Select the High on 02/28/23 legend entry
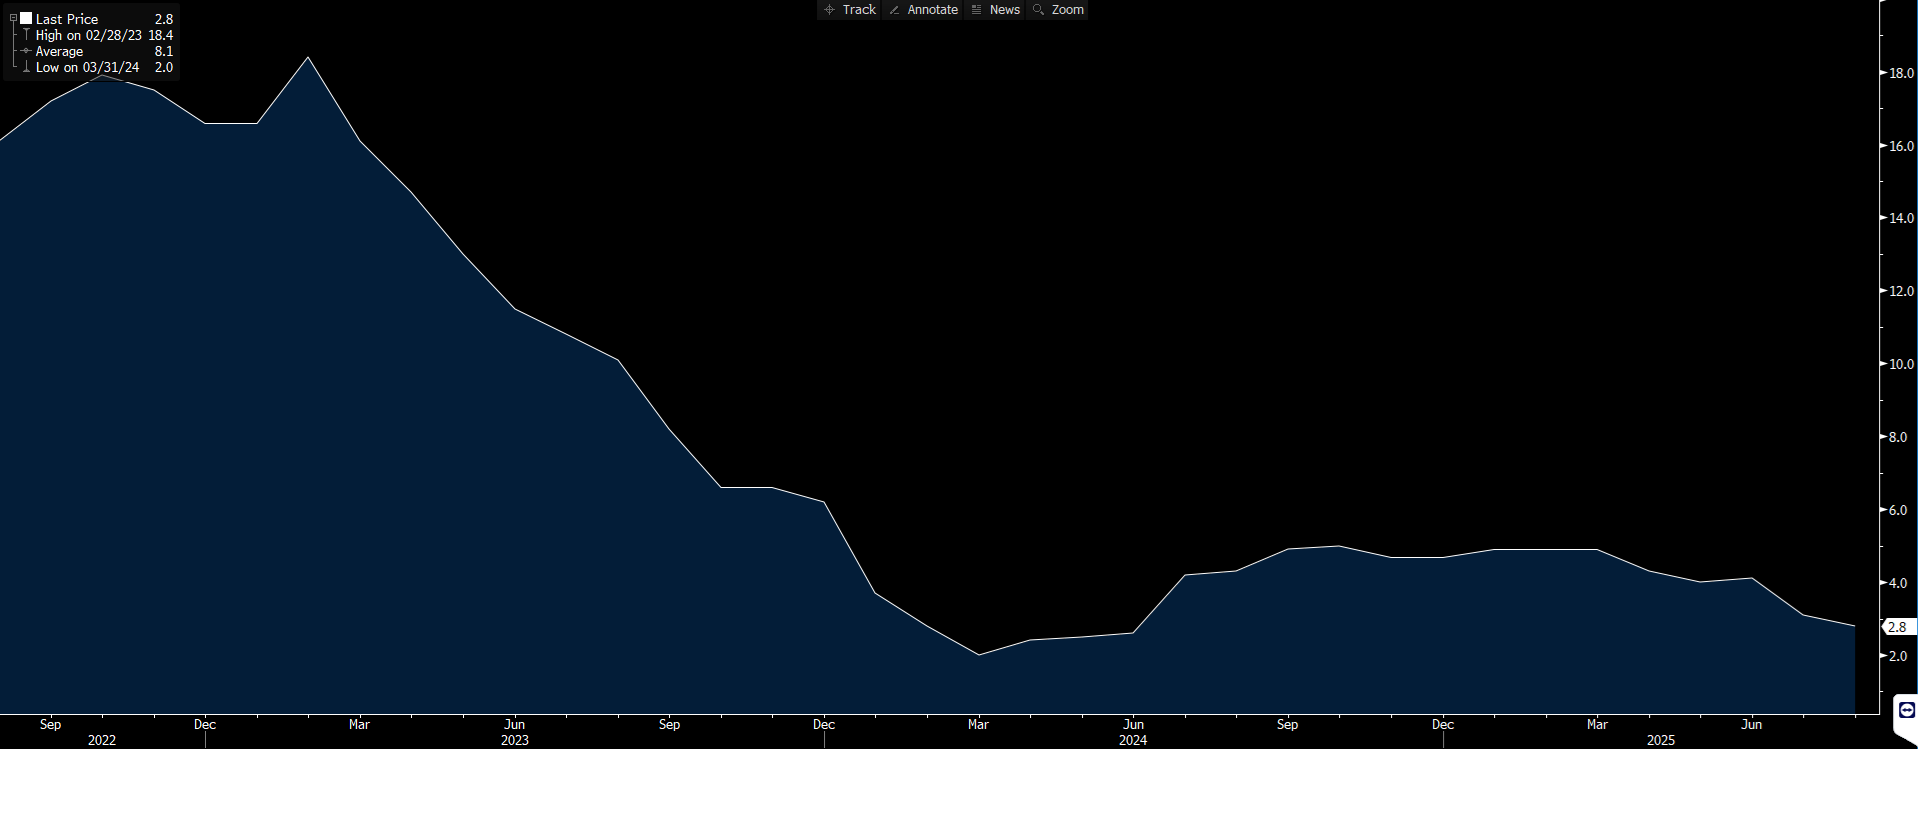Viewport: 1918px width, 835px height. tap(88, 35)
